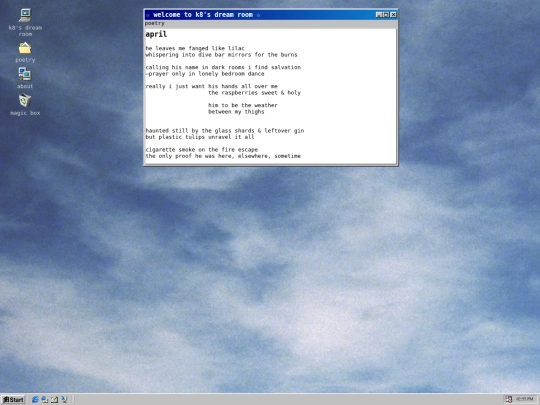This screenshot has width=540, height=405.
Task: Click the taskbar clock showing the time
Action: (x=525, y=399)
